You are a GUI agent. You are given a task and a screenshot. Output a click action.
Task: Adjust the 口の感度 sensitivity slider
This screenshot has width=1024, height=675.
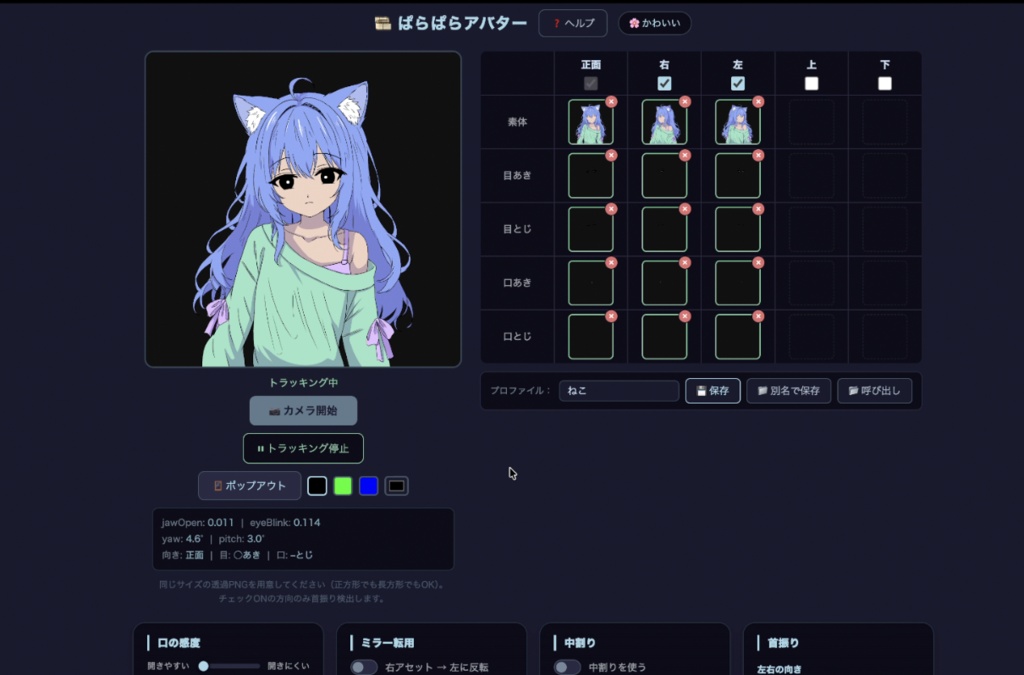click(229, 666)
